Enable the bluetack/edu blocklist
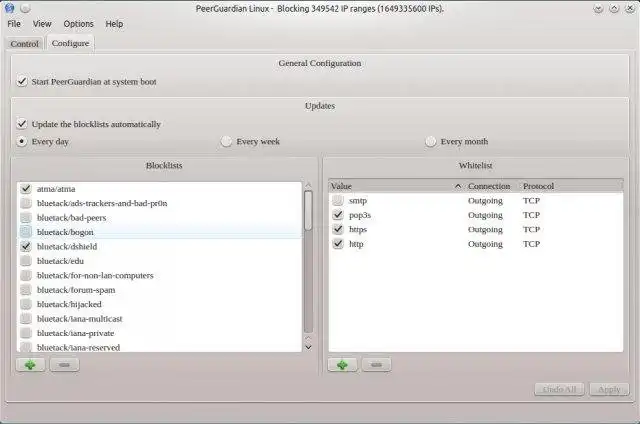Screen dimensions: 640x424 [x=26, y=261]
